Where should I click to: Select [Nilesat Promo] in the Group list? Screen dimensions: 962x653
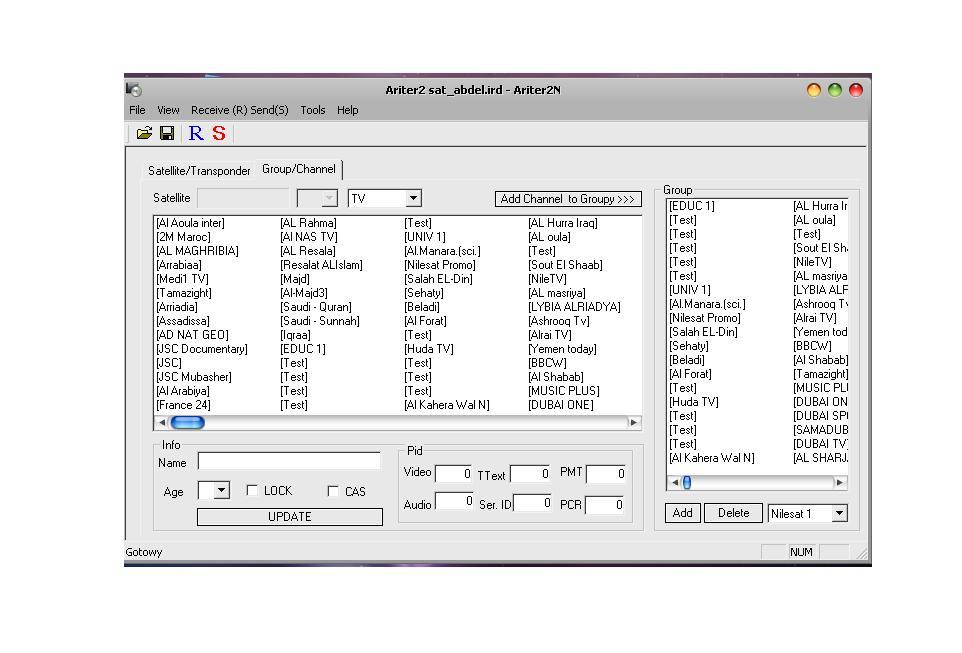pyautogui.click(x=705, y=318)
